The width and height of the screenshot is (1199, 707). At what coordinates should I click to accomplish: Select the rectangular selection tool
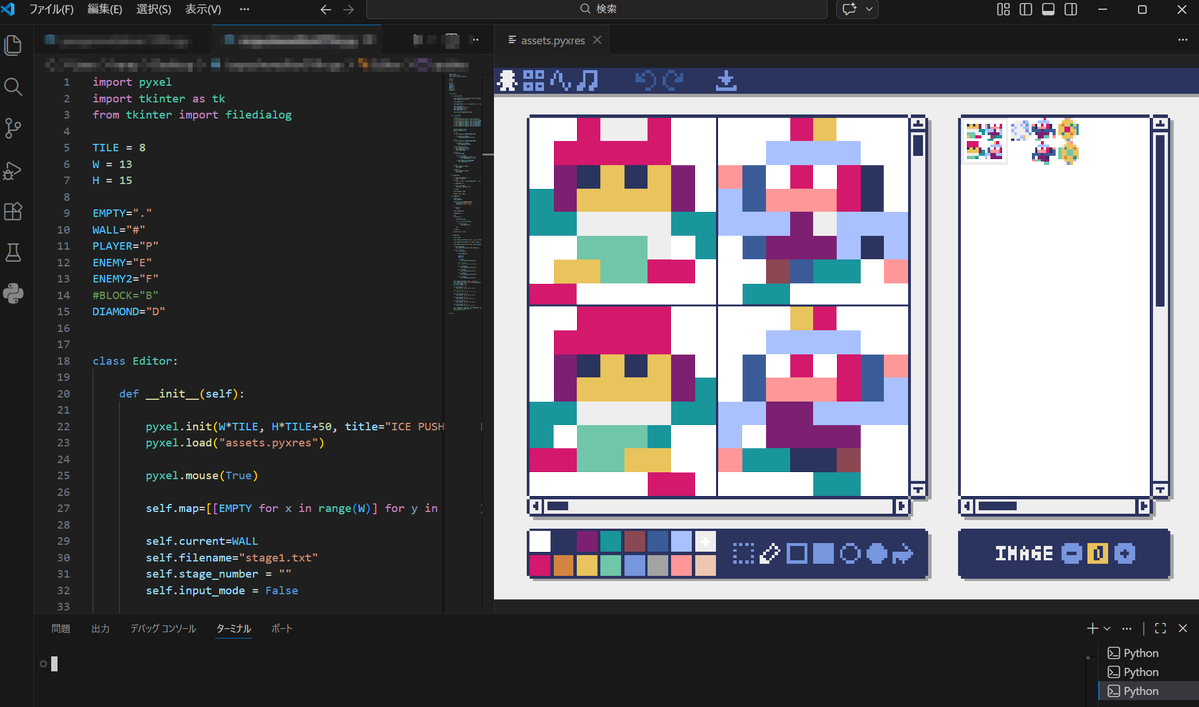click(742, 553)
